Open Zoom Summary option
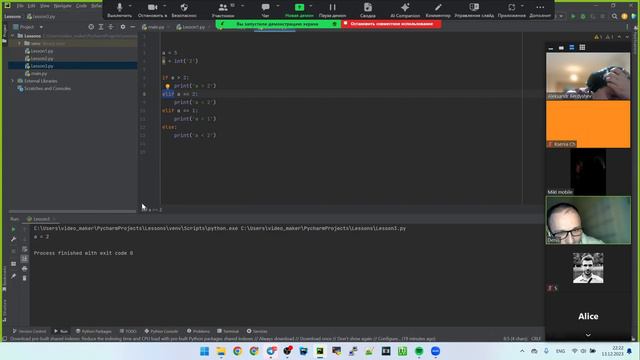Screen dimensions: 640x360 coord(368,10)
